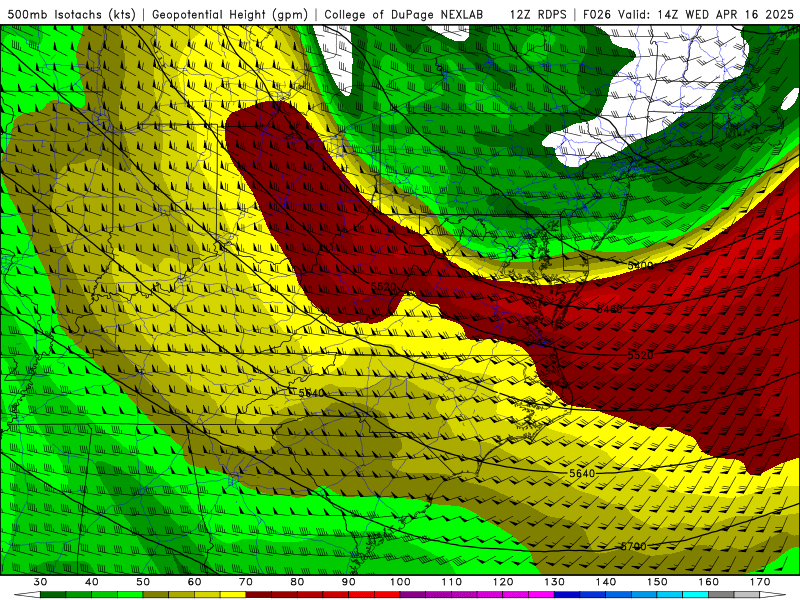Screen dimensions: 800x600
Task: Click the 110 kt colorbar tick label
Action: (x=452, y=582)
